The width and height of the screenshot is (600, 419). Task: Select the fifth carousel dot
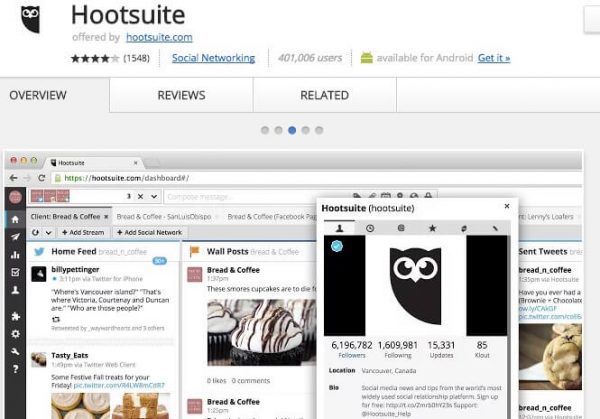(x=319, y=130)
